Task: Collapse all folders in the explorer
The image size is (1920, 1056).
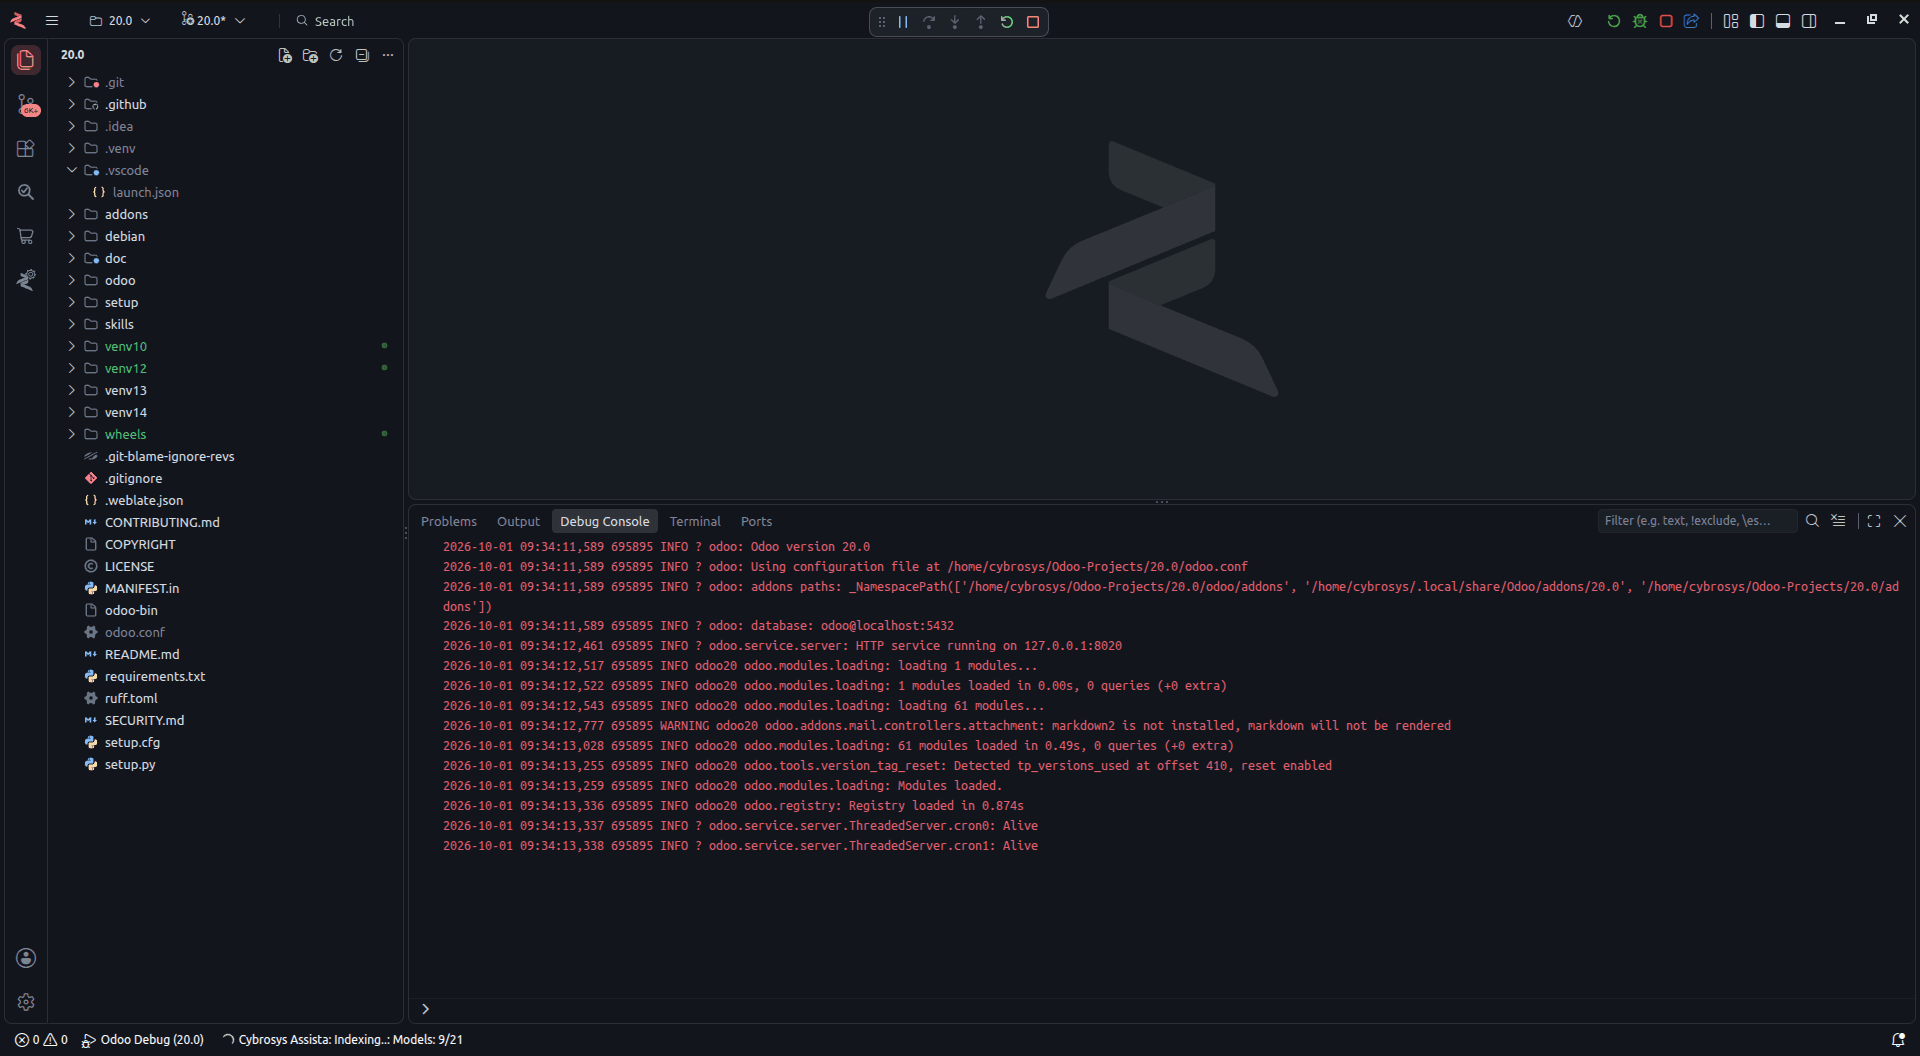Action: click(x=362, y=56)
